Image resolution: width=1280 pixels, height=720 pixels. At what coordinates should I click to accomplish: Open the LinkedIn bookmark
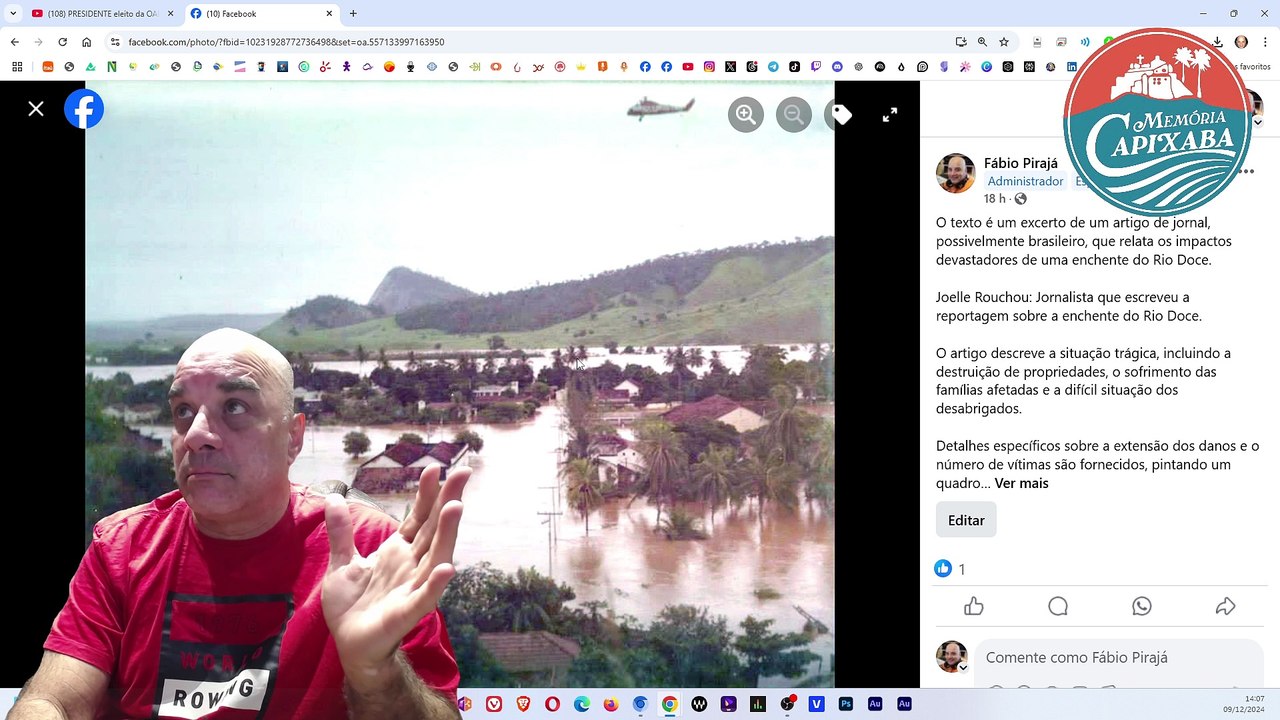(x=1071, y=67)
